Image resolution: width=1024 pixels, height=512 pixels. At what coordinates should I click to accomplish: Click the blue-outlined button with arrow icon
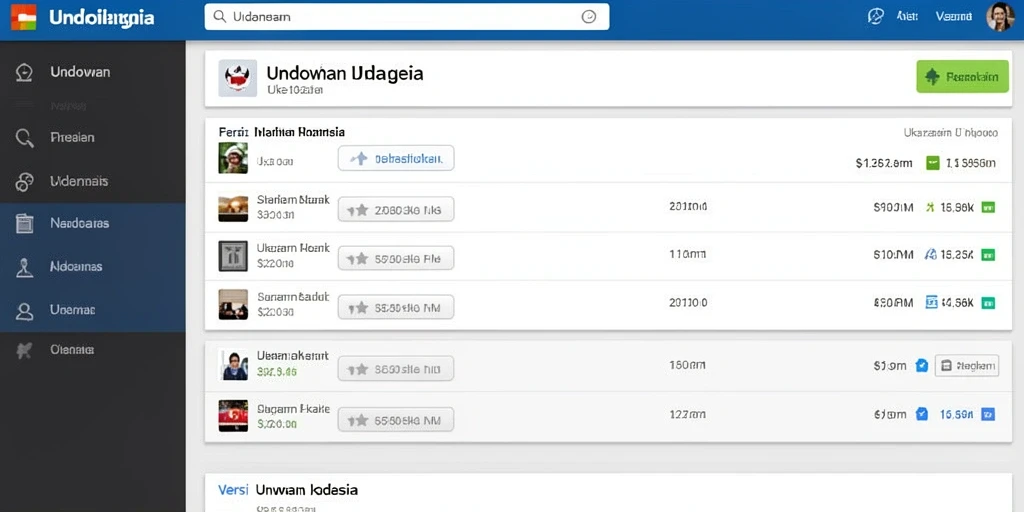pyautogui.click(x=396, y=158)
